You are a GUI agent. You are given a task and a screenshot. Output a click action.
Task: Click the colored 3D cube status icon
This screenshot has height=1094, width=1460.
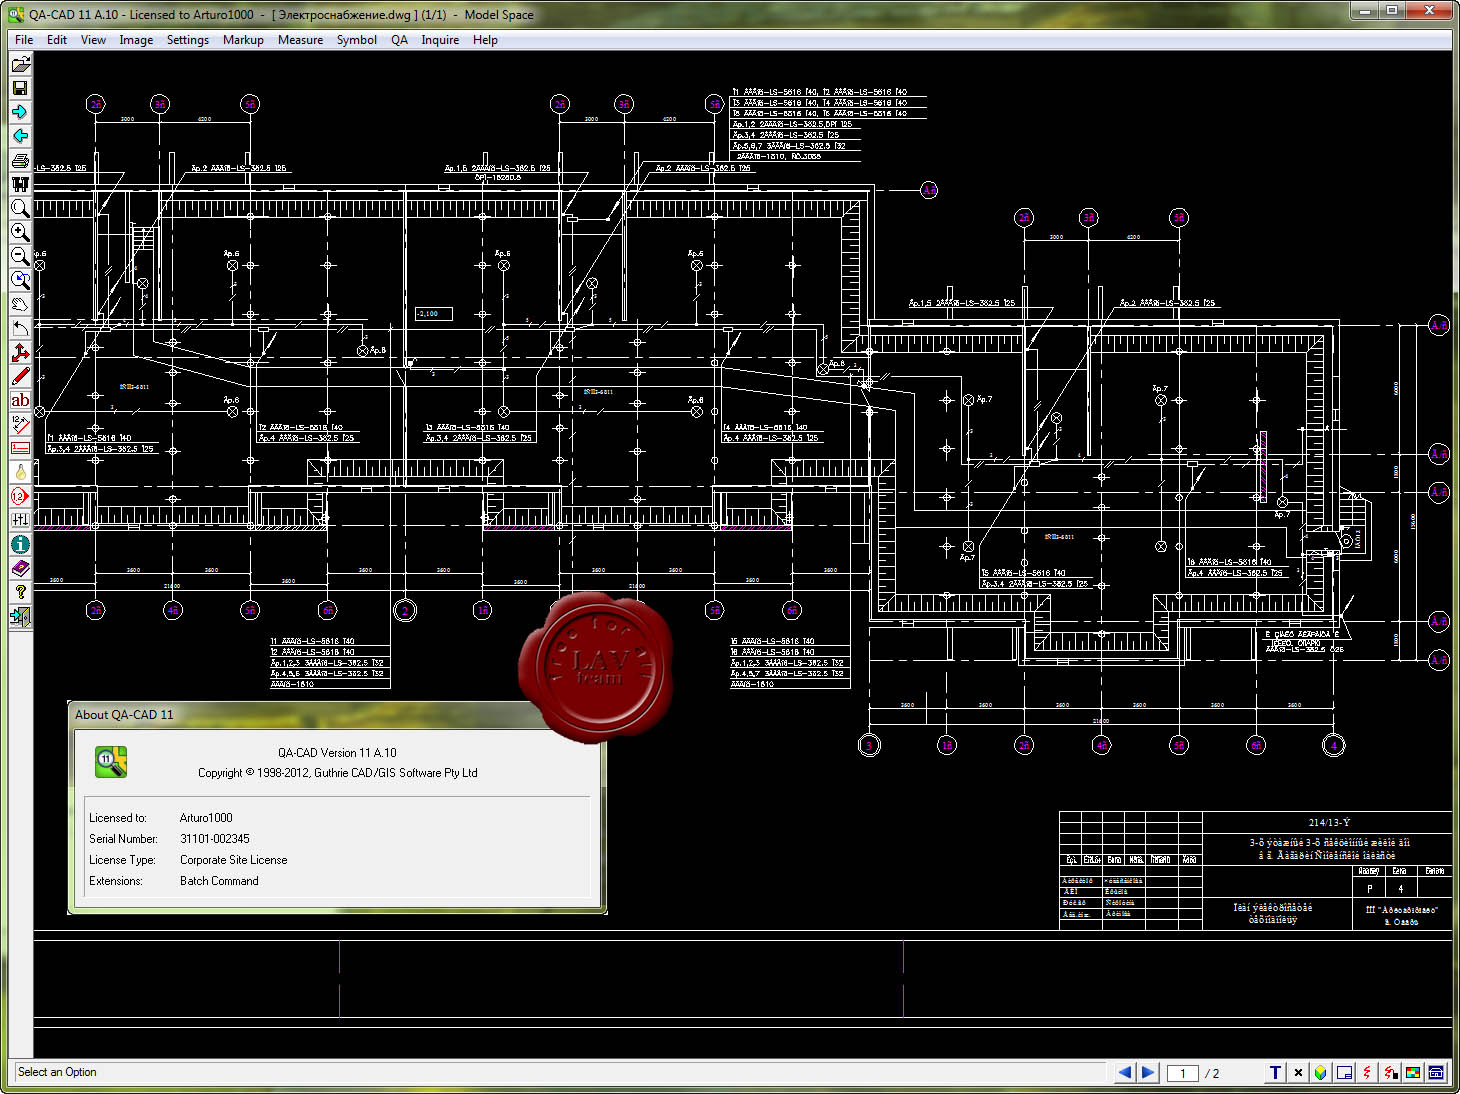[x=1321, y=1072]
